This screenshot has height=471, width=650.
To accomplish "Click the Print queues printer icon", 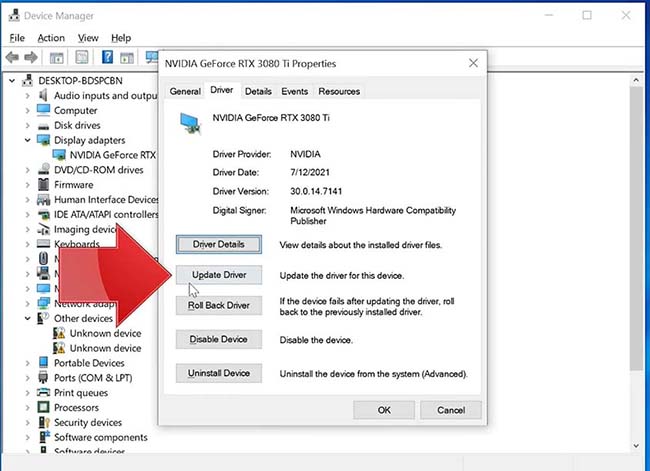I will pyautogui.click(x=43, y=392).
